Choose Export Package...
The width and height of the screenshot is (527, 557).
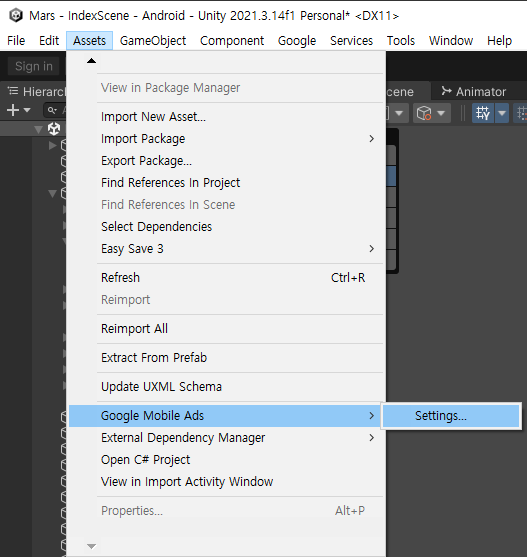[x=226, y=161]
